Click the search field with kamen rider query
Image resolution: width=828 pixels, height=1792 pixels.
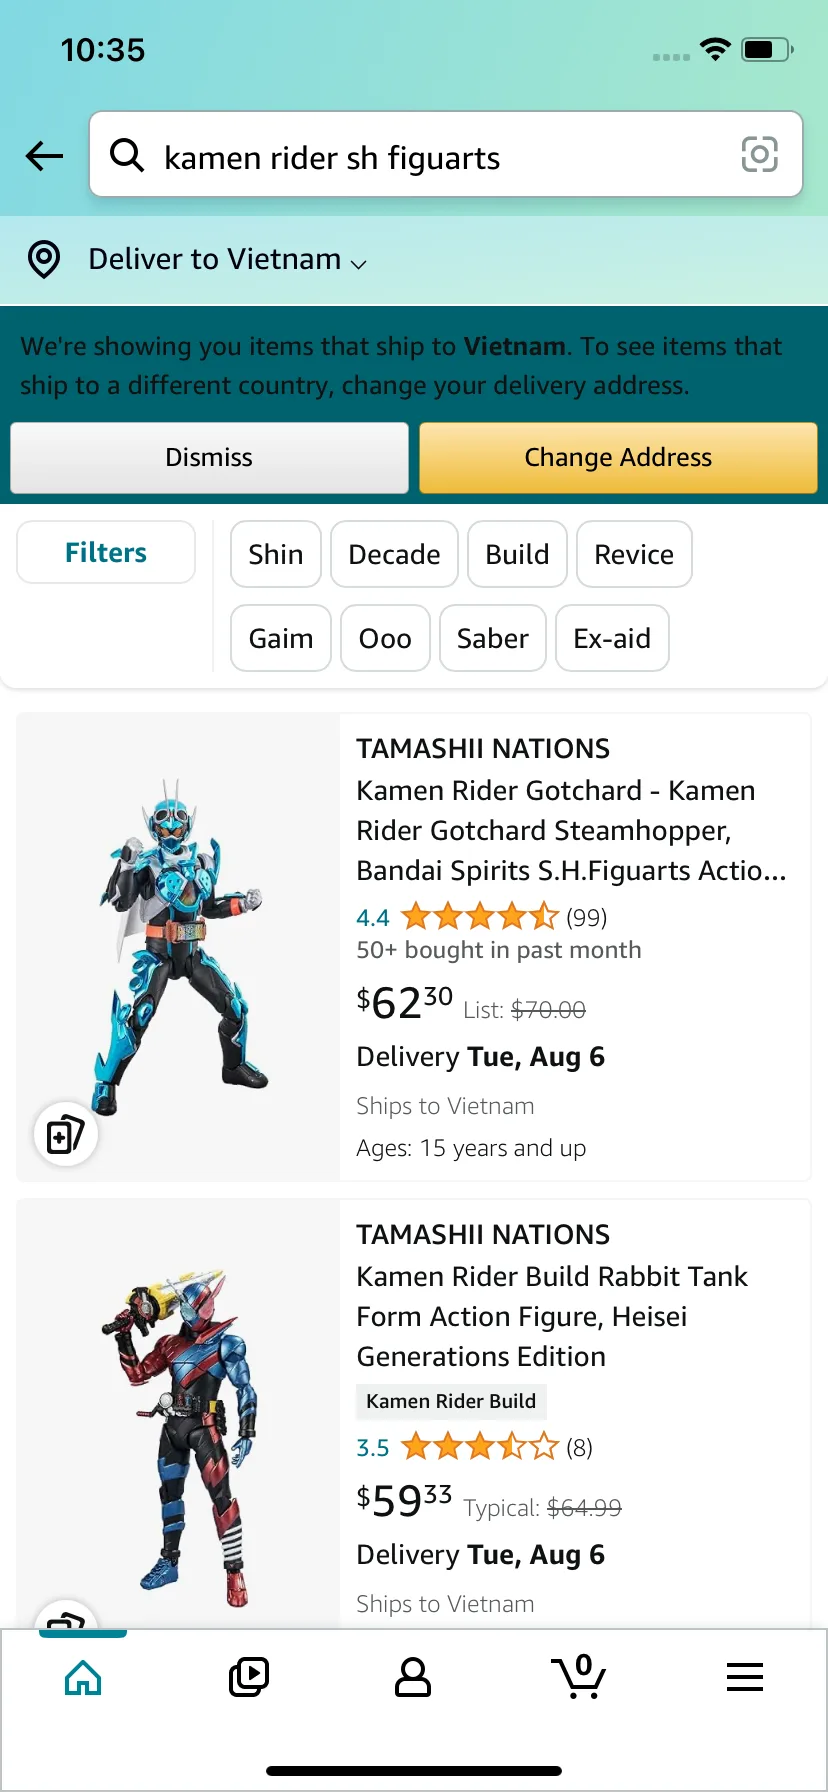(440, 156)
